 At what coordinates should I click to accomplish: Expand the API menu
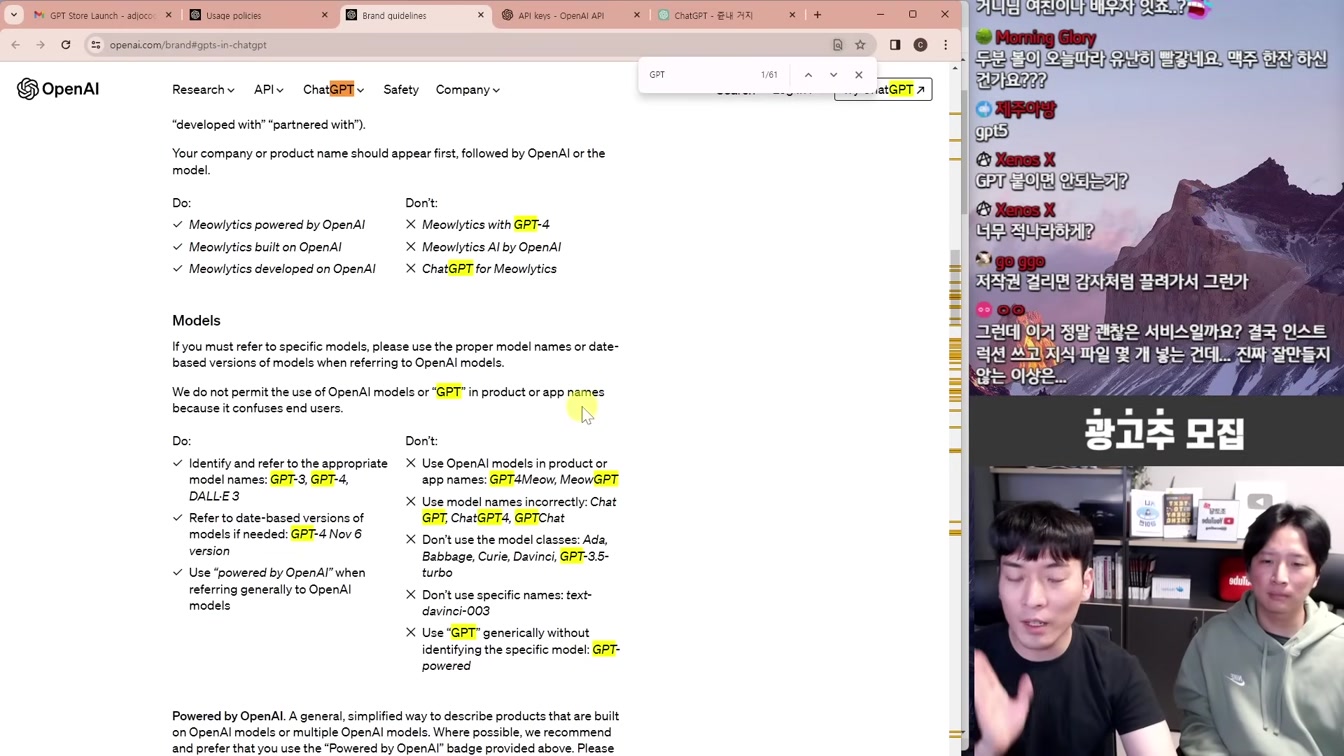(268, 90)
